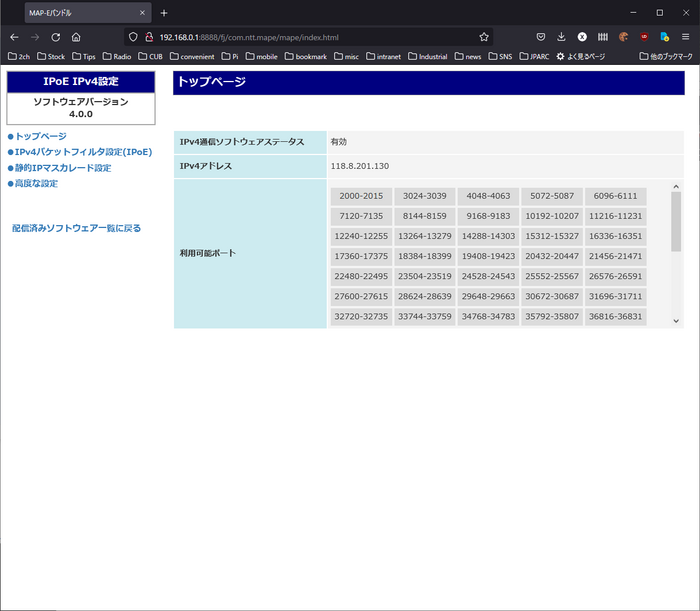Open the CUB bookmark folder

[x=150, y=57]
